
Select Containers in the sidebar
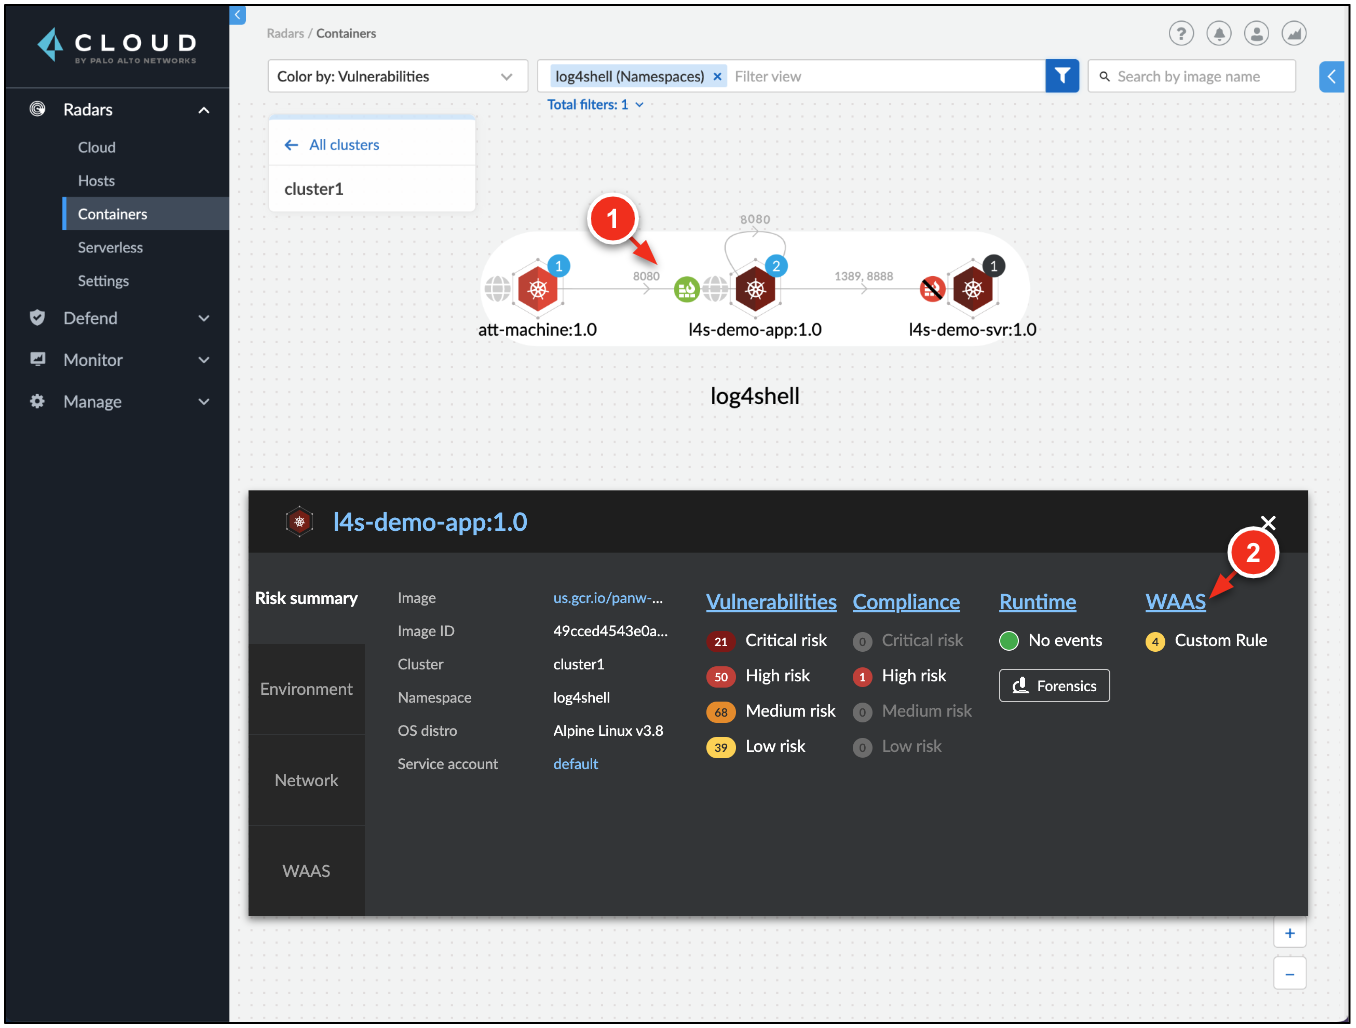[x=146, y=214]
